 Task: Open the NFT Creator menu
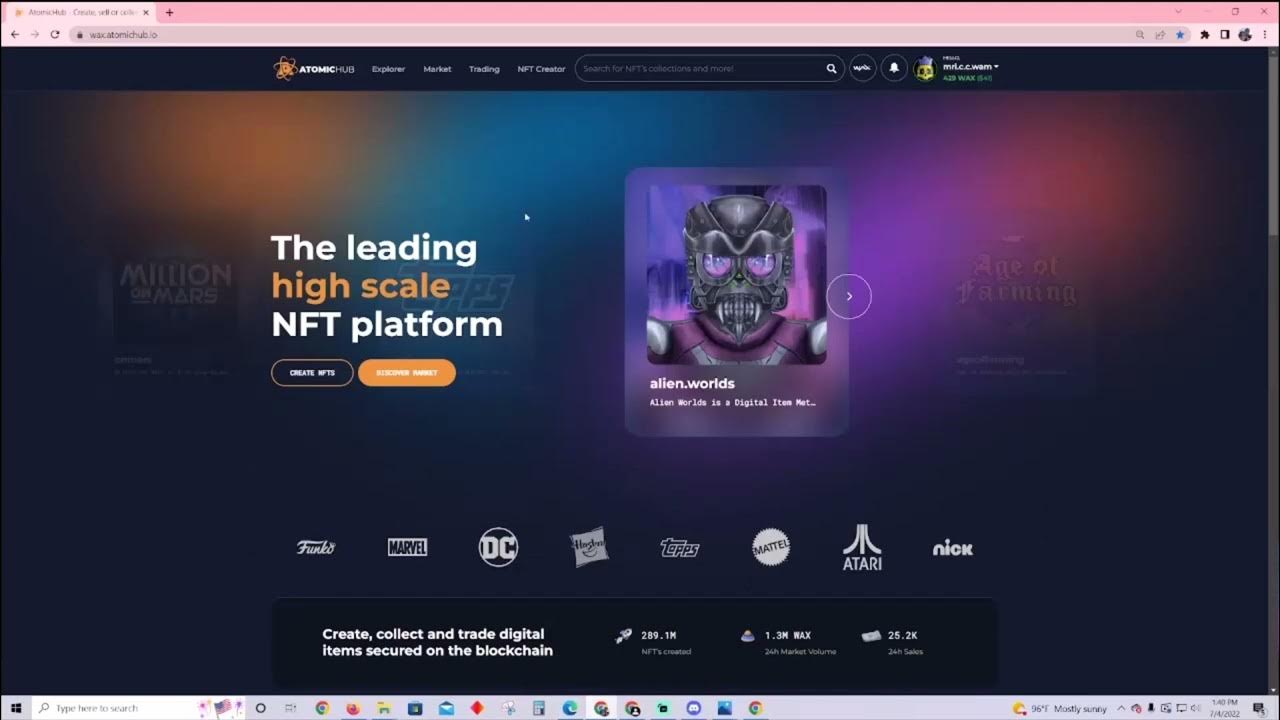pos(541,69)
